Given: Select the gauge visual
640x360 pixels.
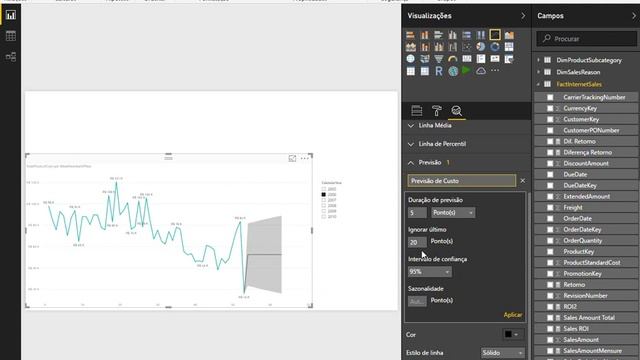Looking at the screenshot, I should click(x=453, y=59).
